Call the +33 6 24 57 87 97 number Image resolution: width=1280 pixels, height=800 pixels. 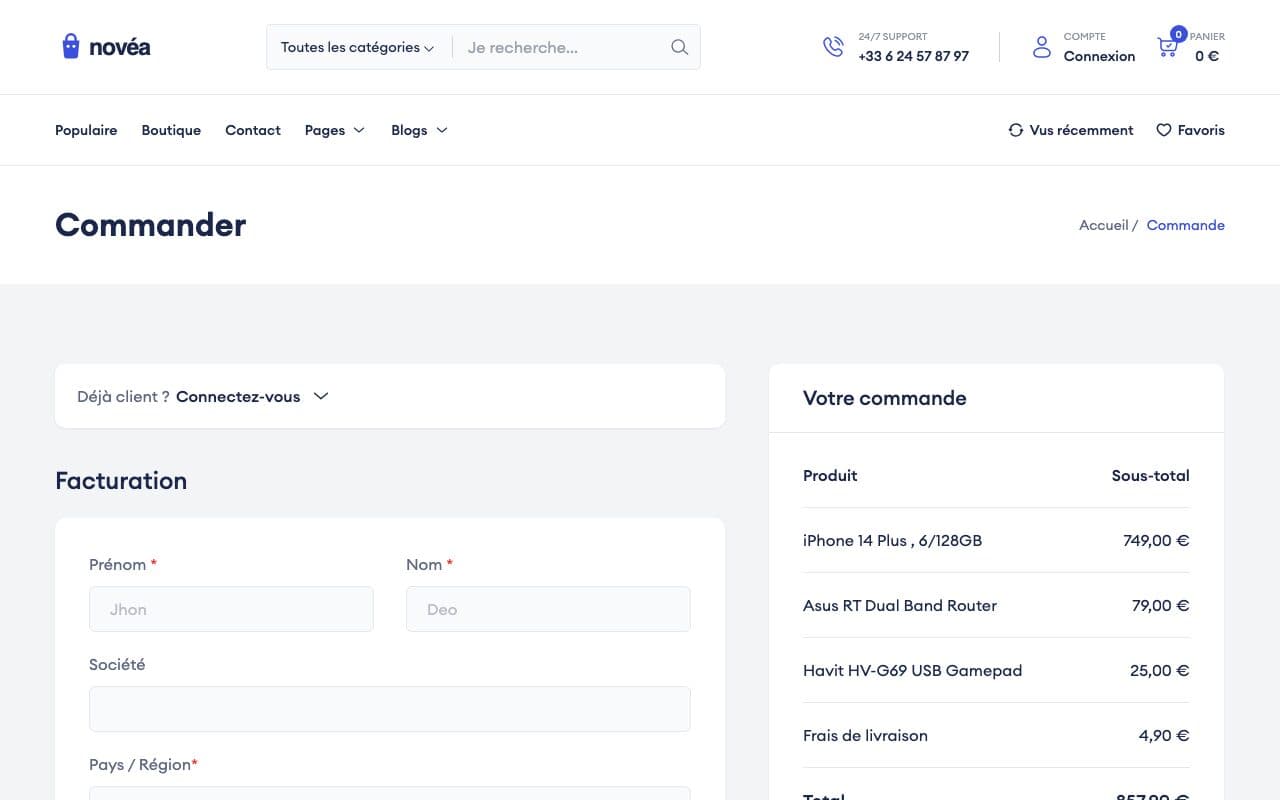[913, 56]
